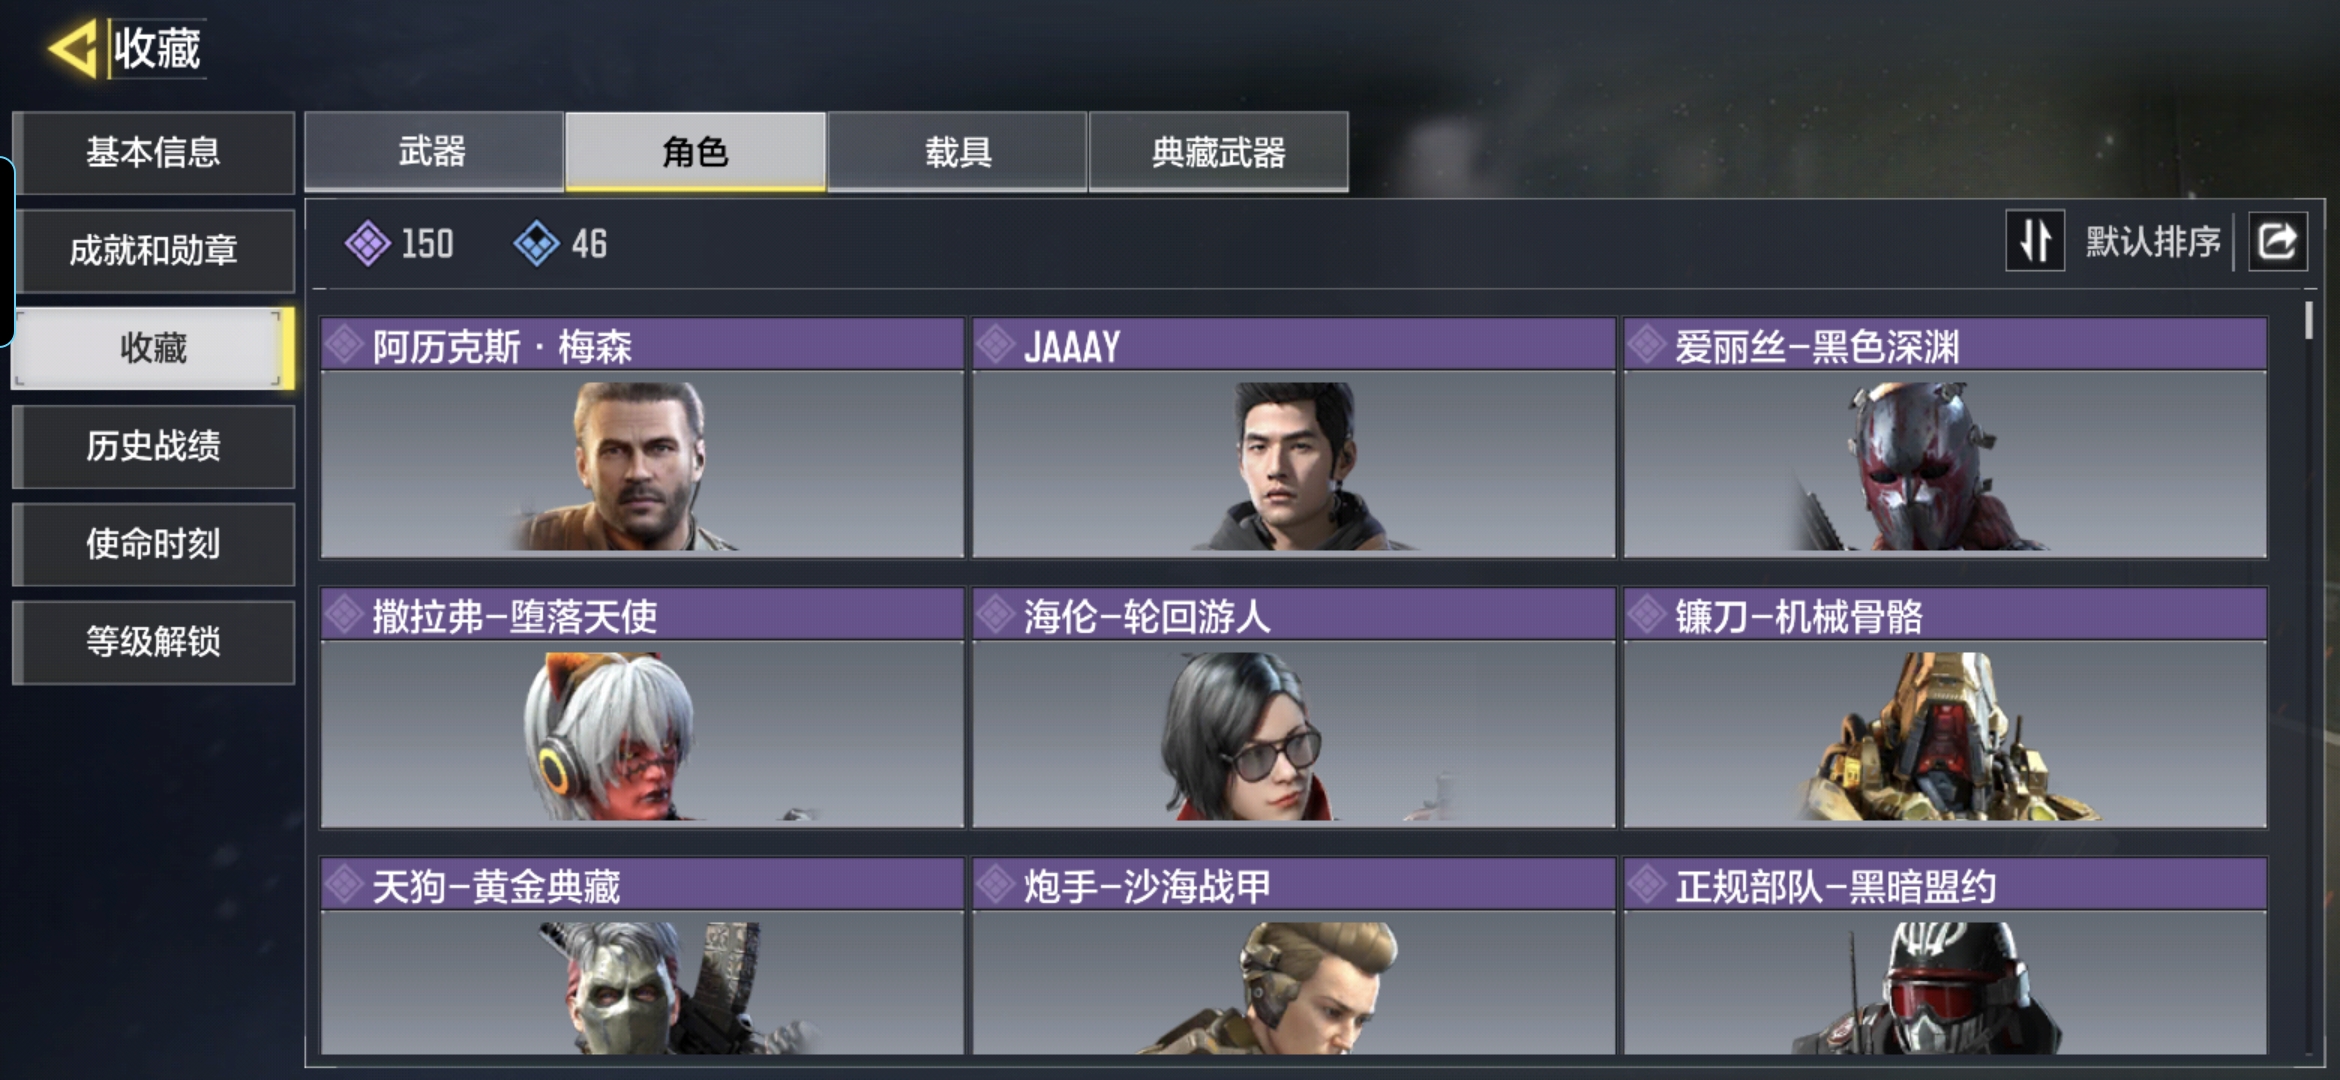Open 等级解锁 sidebar entry
The height and width of the screenshot is (1080, 2340).
click(x=153, y=642)
